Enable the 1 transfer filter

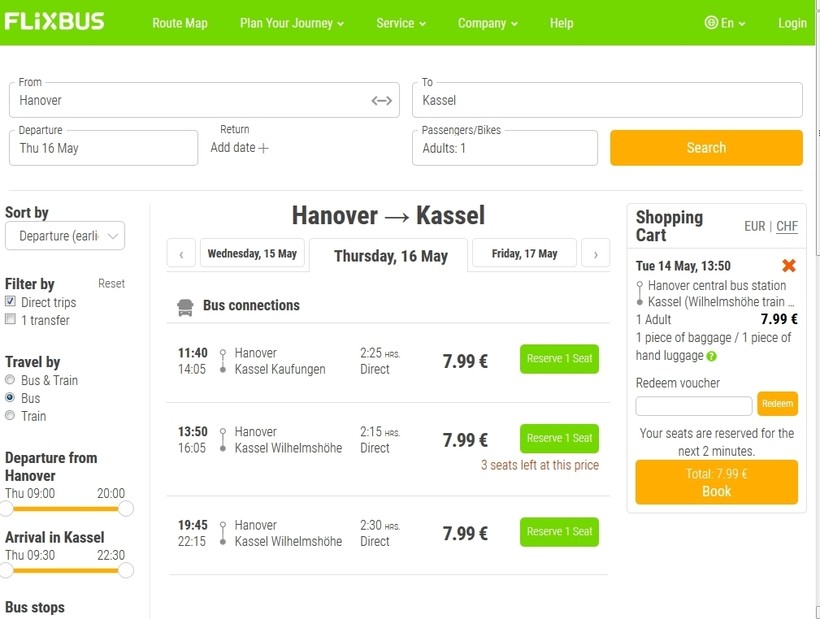(x=11, y=320)
